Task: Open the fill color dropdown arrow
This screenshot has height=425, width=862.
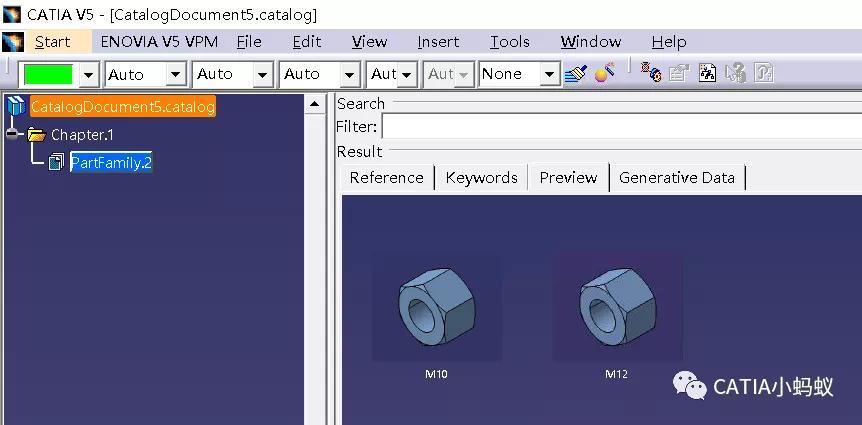Action: (x=89, y=75)
